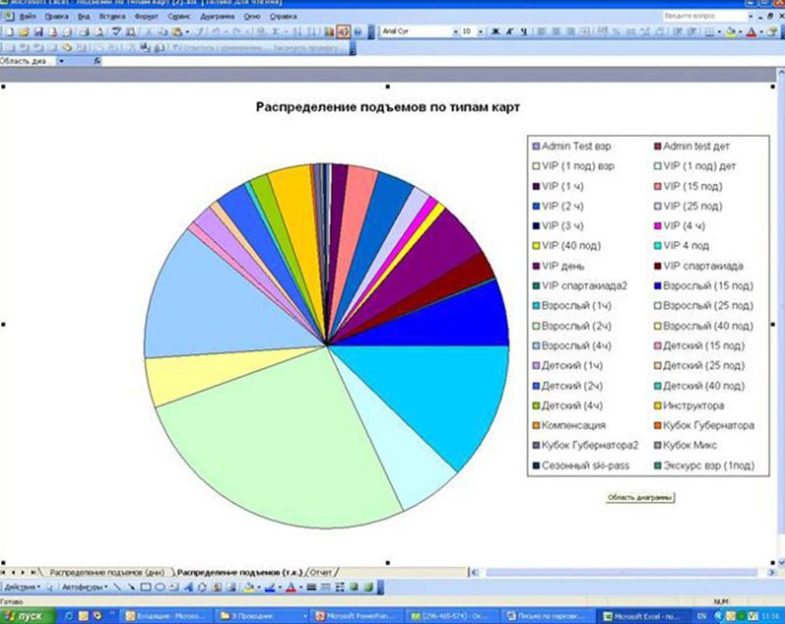Click the first sheet navigation arrow
Image resolution: width=785 pixels, height=624 pixels.
(x=8, y=572)
